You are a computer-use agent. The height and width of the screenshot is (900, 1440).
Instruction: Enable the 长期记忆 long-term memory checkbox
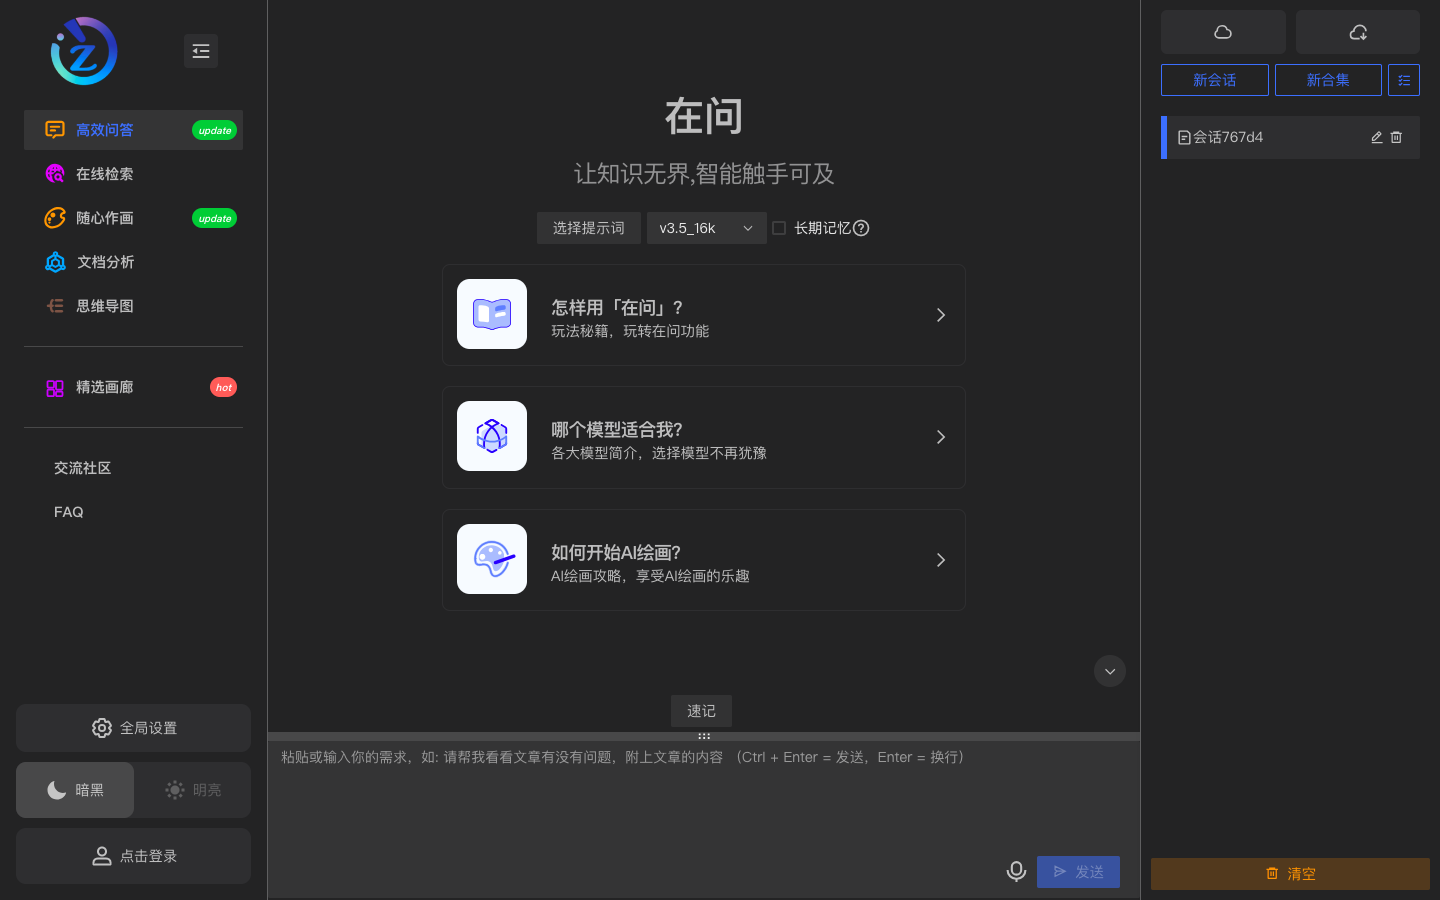(x=779, y=228)
